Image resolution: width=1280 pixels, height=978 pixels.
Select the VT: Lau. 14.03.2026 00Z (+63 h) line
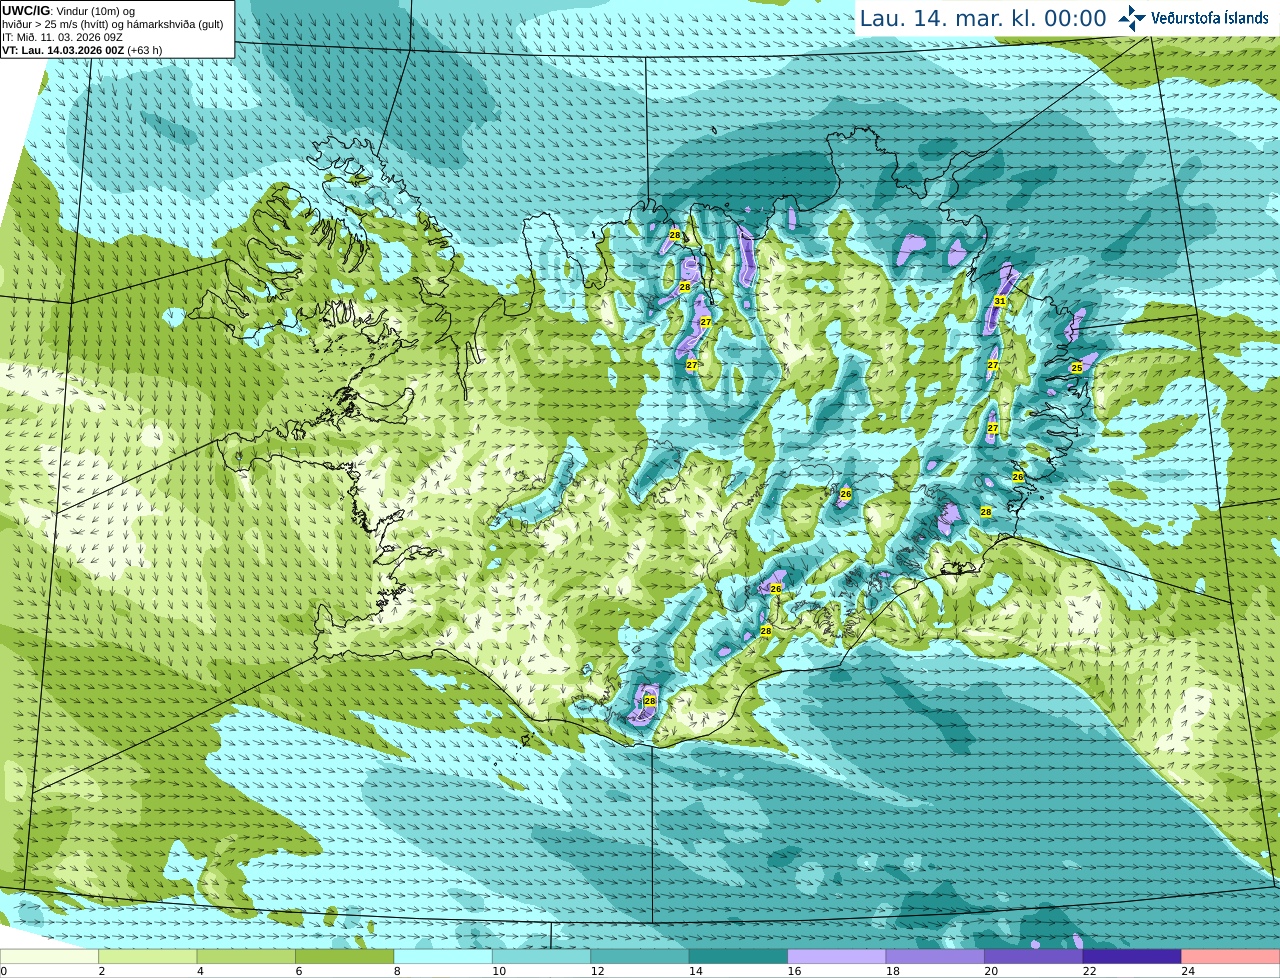coord(82,50)
